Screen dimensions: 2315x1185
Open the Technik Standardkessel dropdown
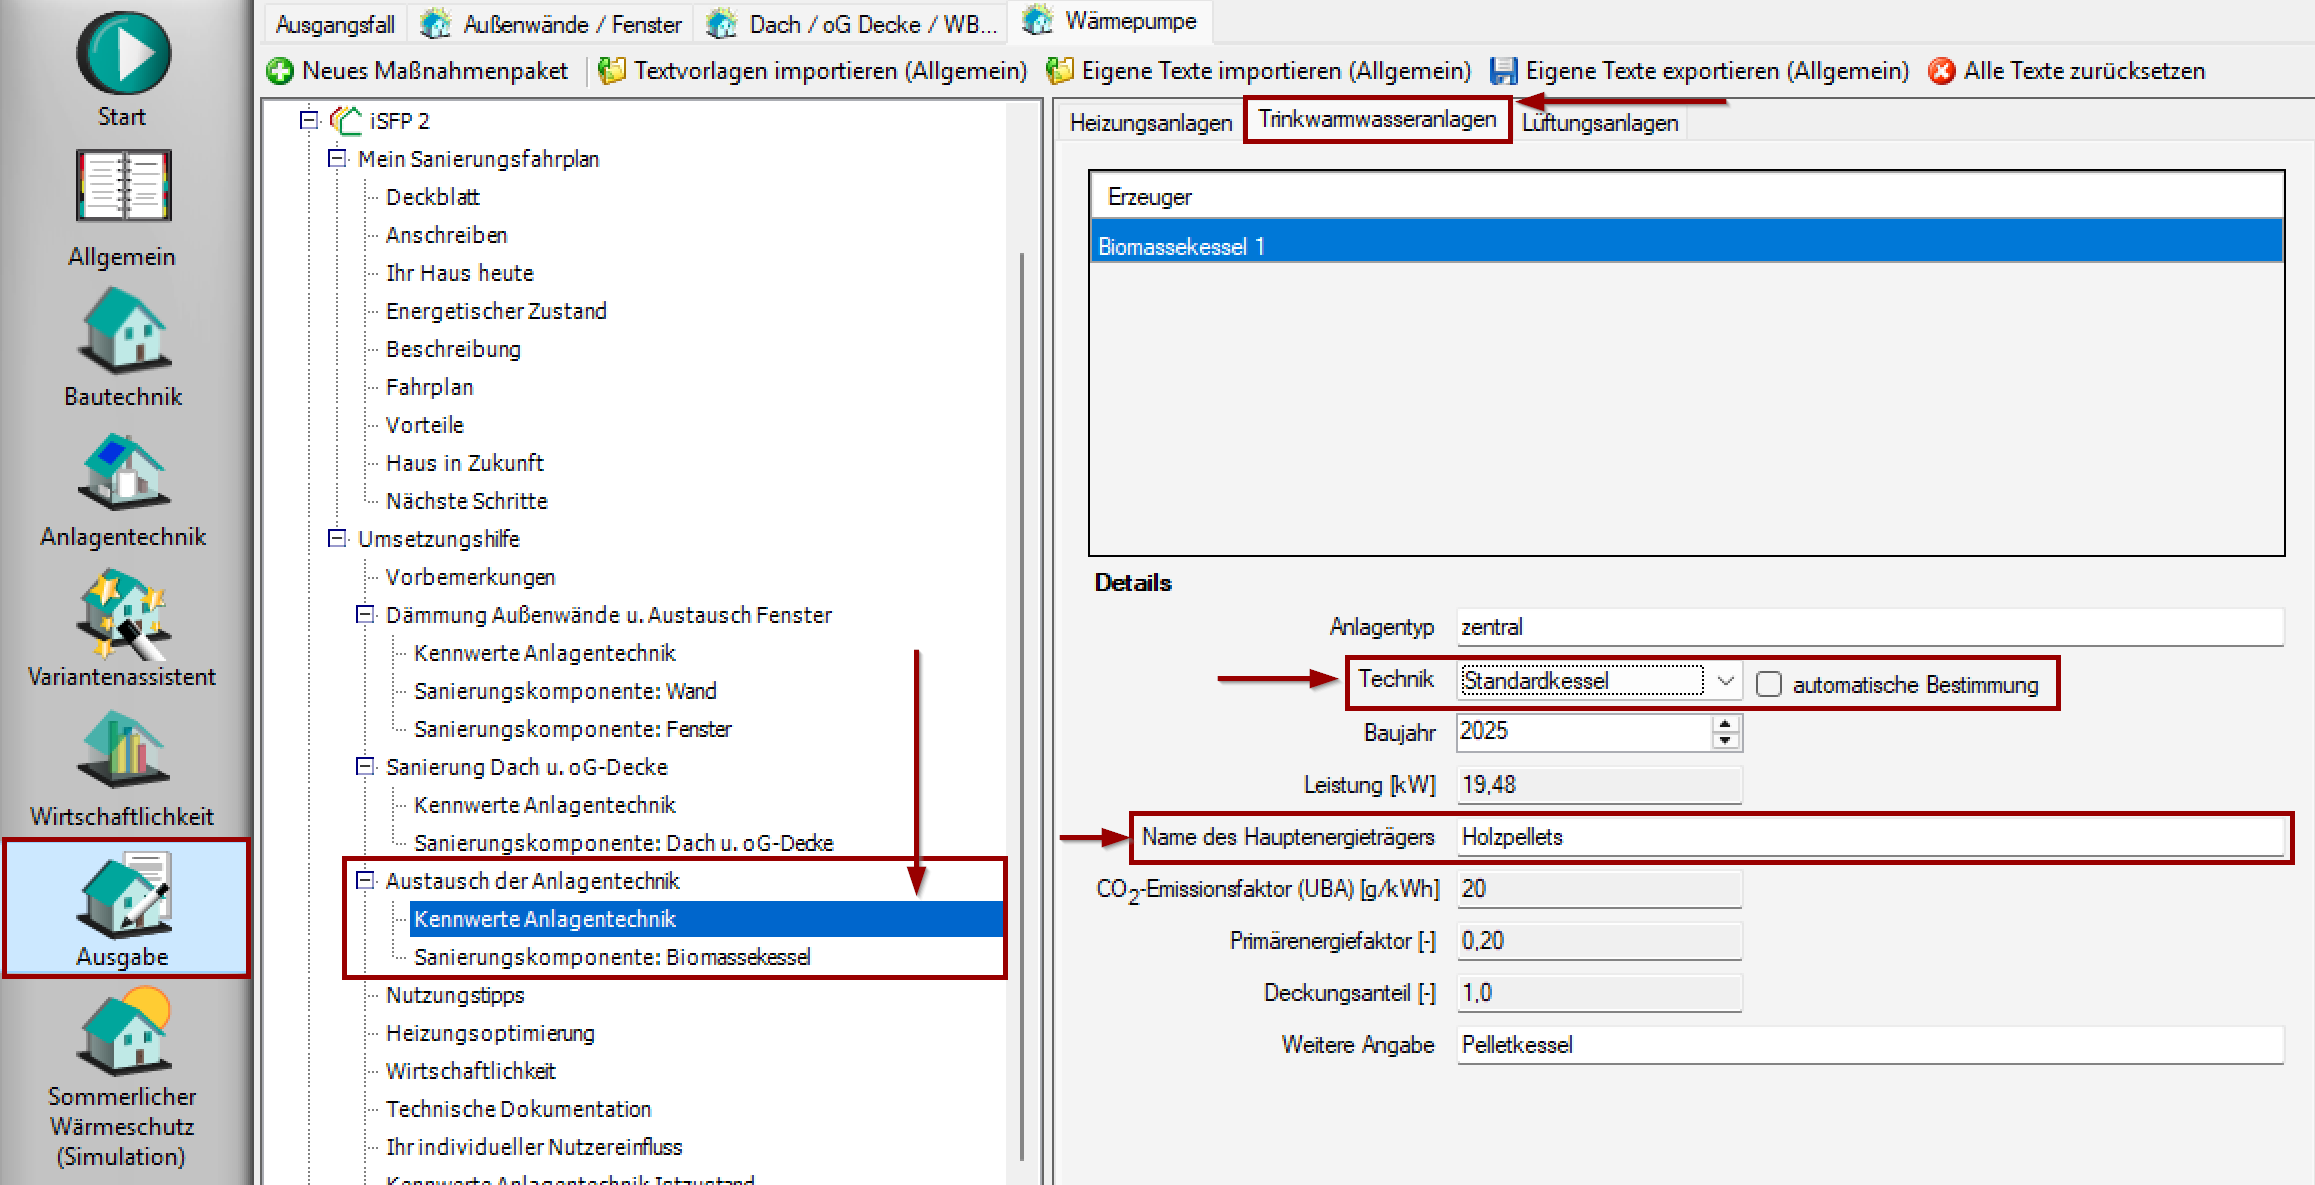[x=1725, y=681]
